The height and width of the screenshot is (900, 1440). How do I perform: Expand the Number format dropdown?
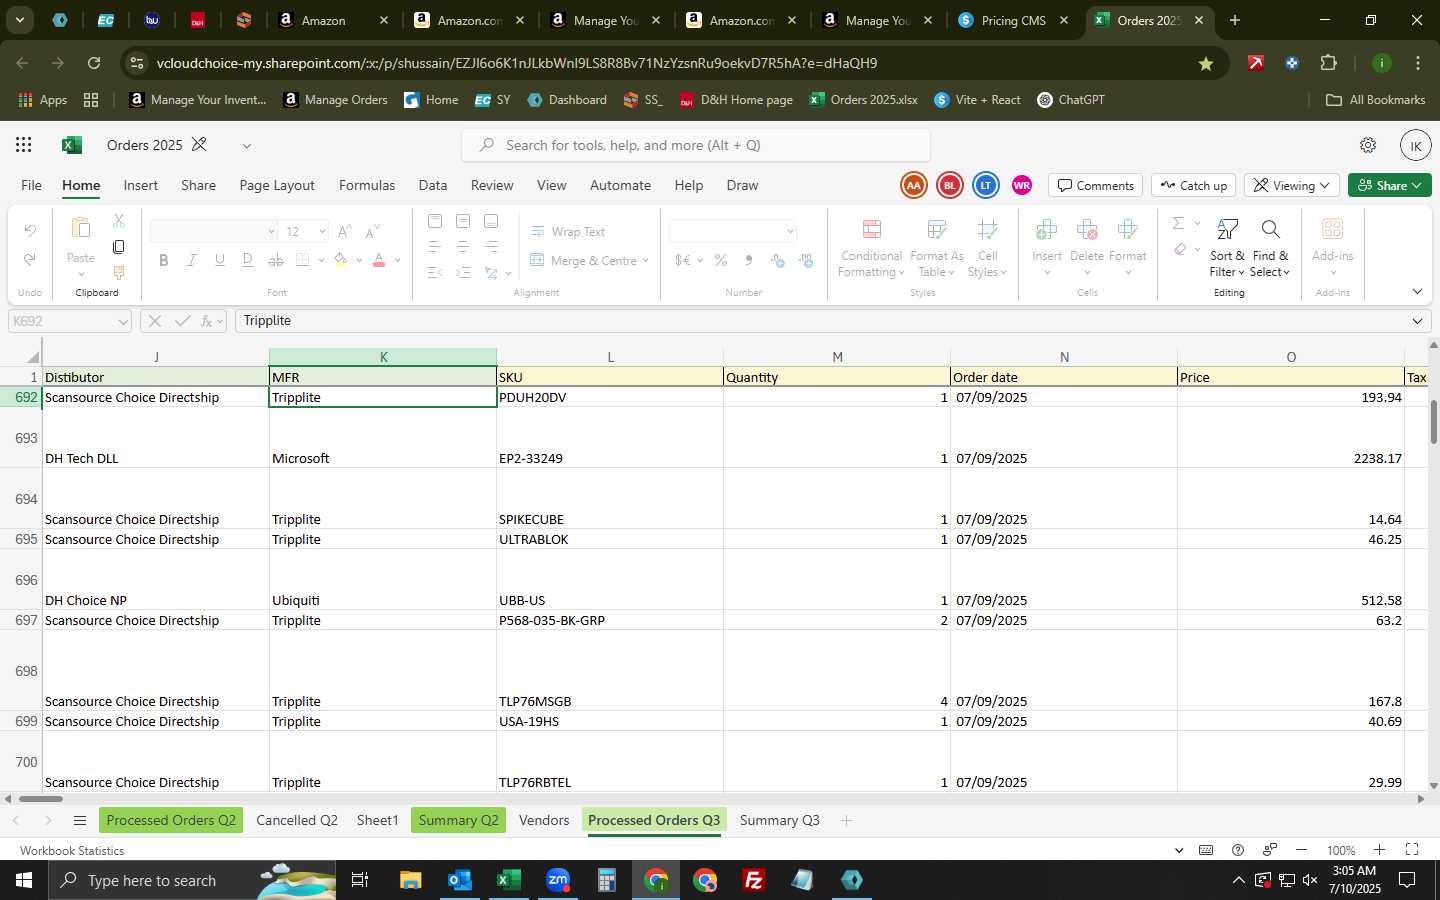pos(790,231)
